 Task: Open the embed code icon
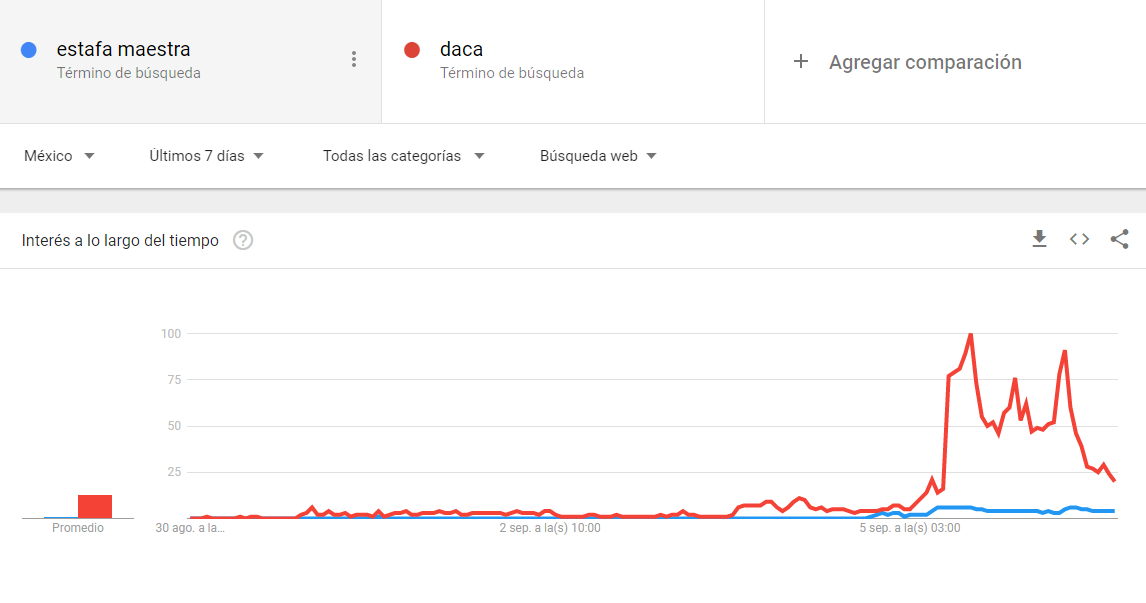(x=1079, y=239)
